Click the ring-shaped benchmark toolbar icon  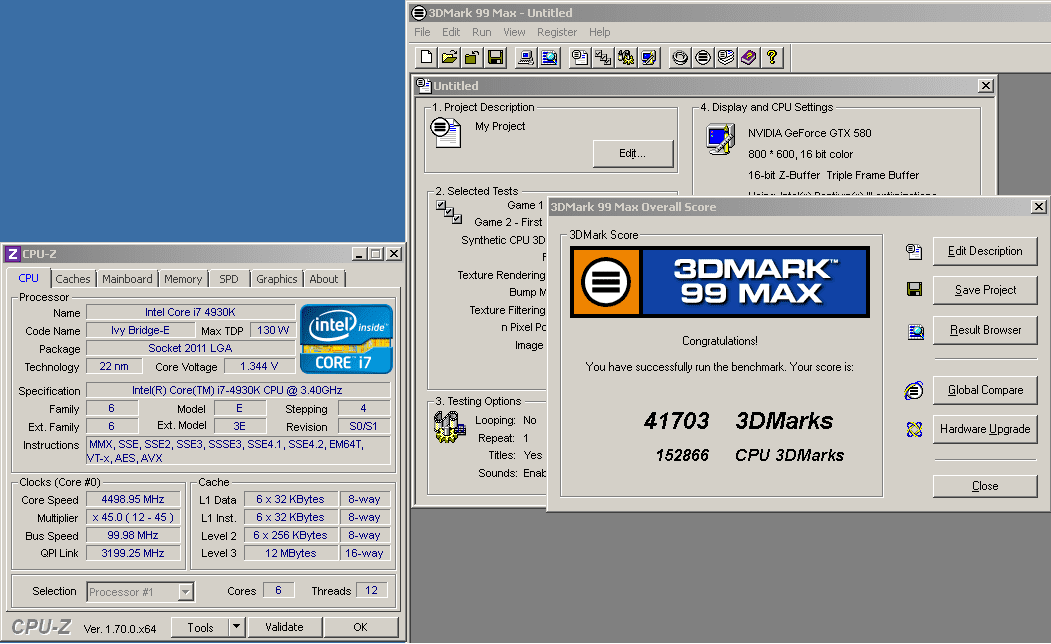click(680, 58)
